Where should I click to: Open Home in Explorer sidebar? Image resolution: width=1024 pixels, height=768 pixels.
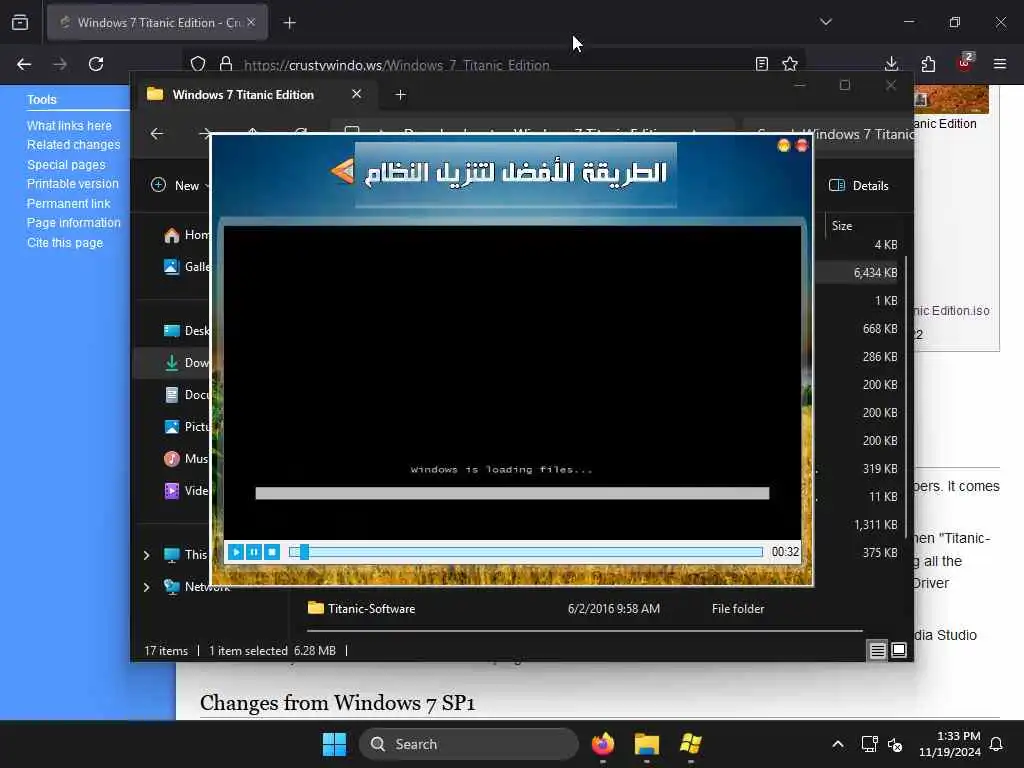point(187,235)
